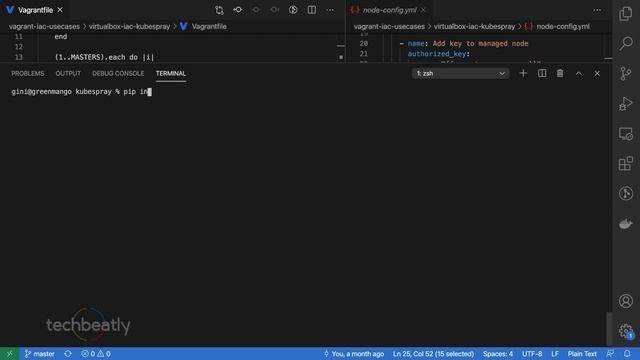Open the Manage gear settings icon
This screenshot has width=640, height=360.
(626, 331)
